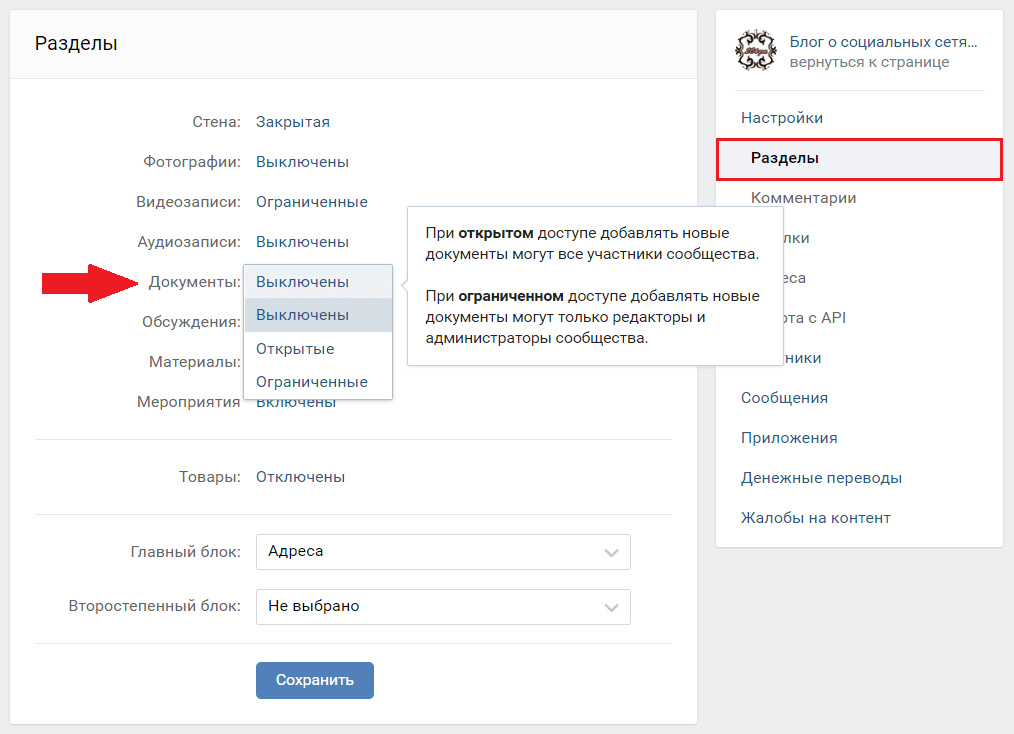Switch to the Комментарии section
The image size is (1014, 734).
point(803,198)
